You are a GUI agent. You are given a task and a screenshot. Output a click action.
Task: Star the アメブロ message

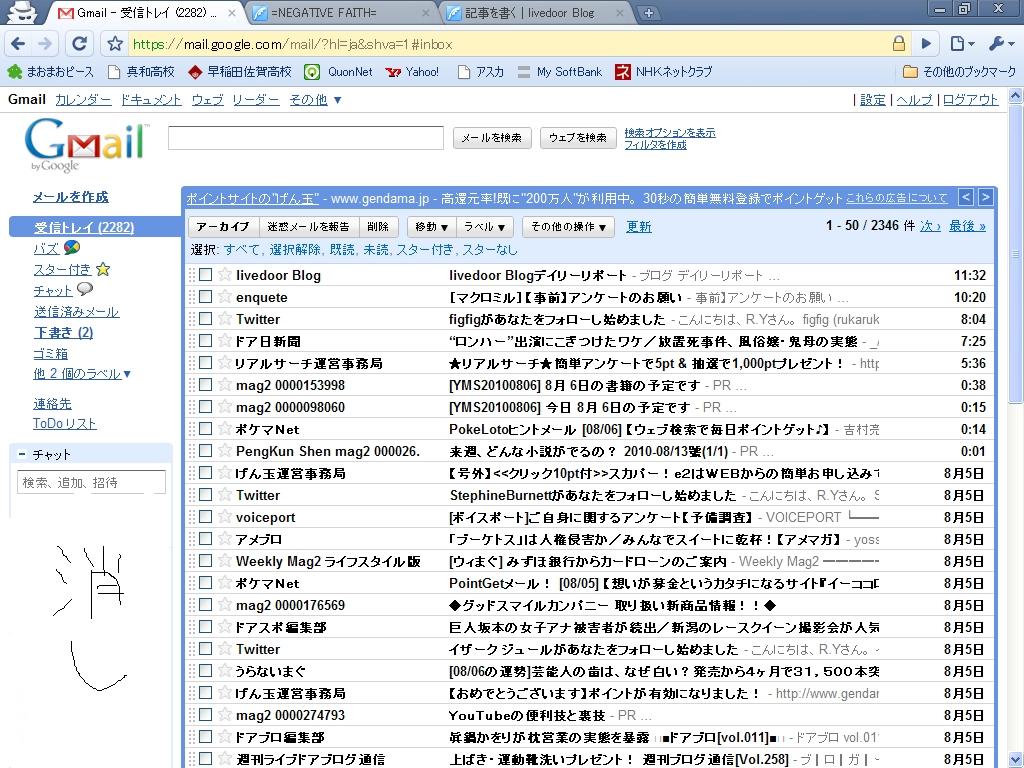[225, 538]
